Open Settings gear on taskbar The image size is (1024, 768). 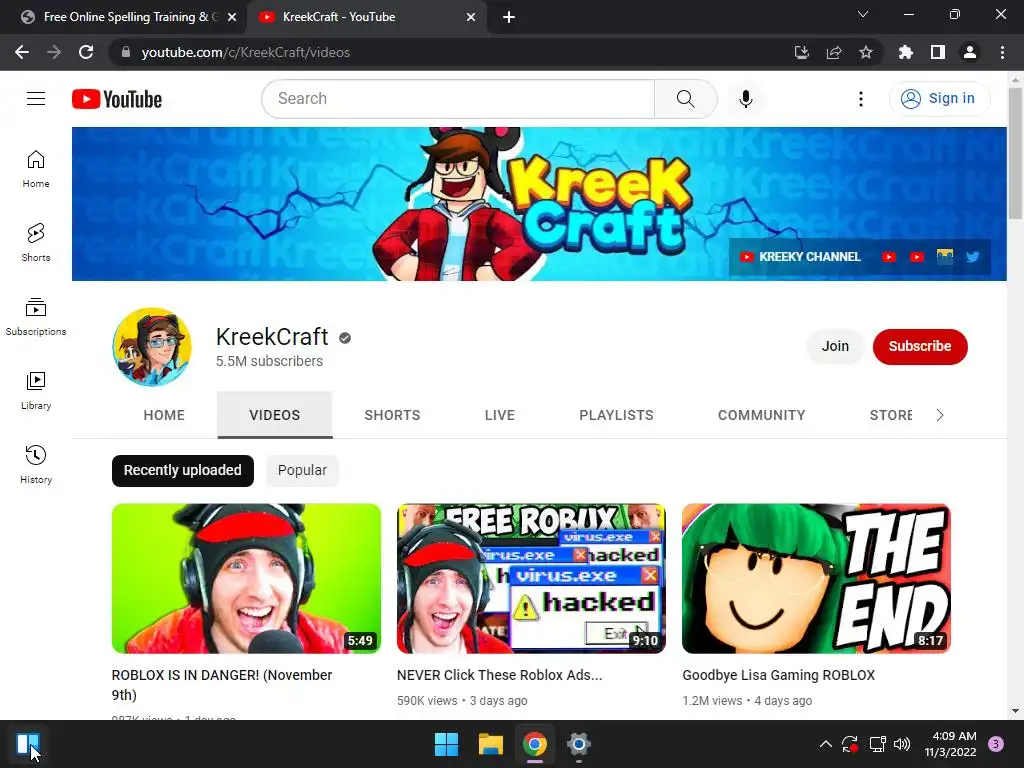(579, 744)
